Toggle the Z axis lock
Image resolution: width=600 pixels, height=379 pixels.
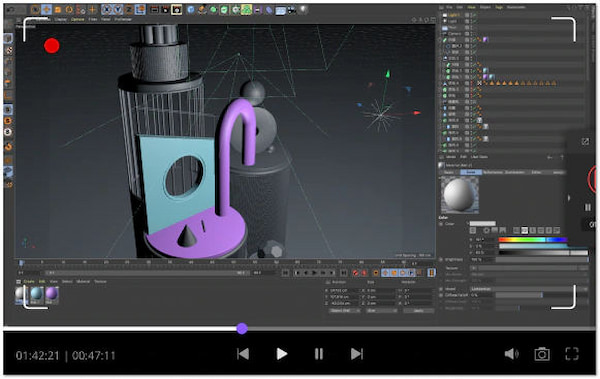129,10
